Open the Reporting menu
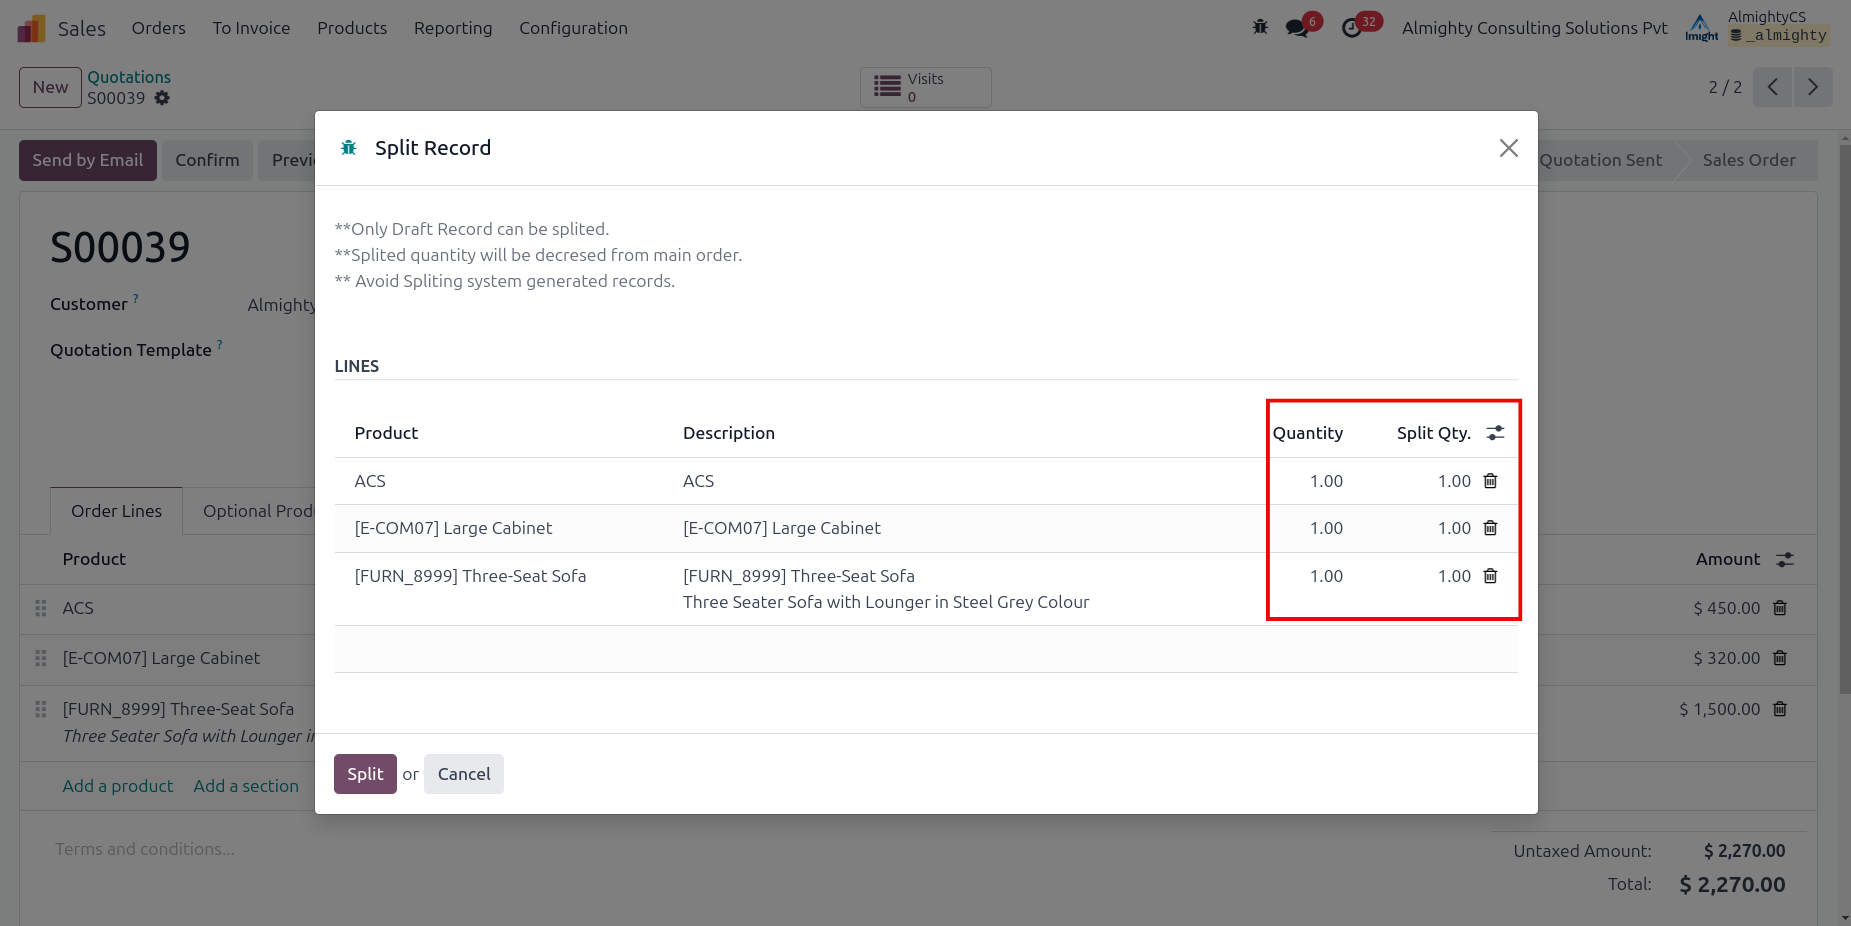 [453, 28]
